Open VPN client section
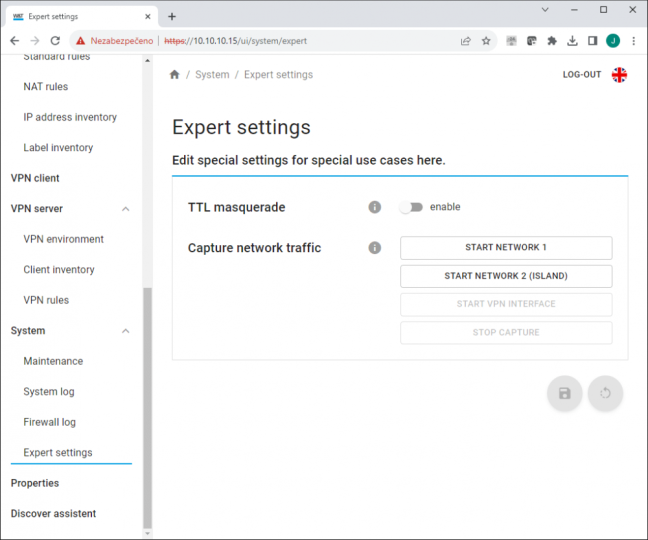 click(35, 178)
